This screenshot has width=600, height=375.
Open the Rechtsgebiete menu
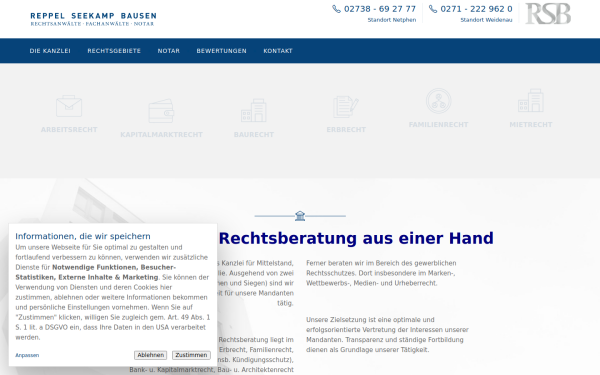114,51
